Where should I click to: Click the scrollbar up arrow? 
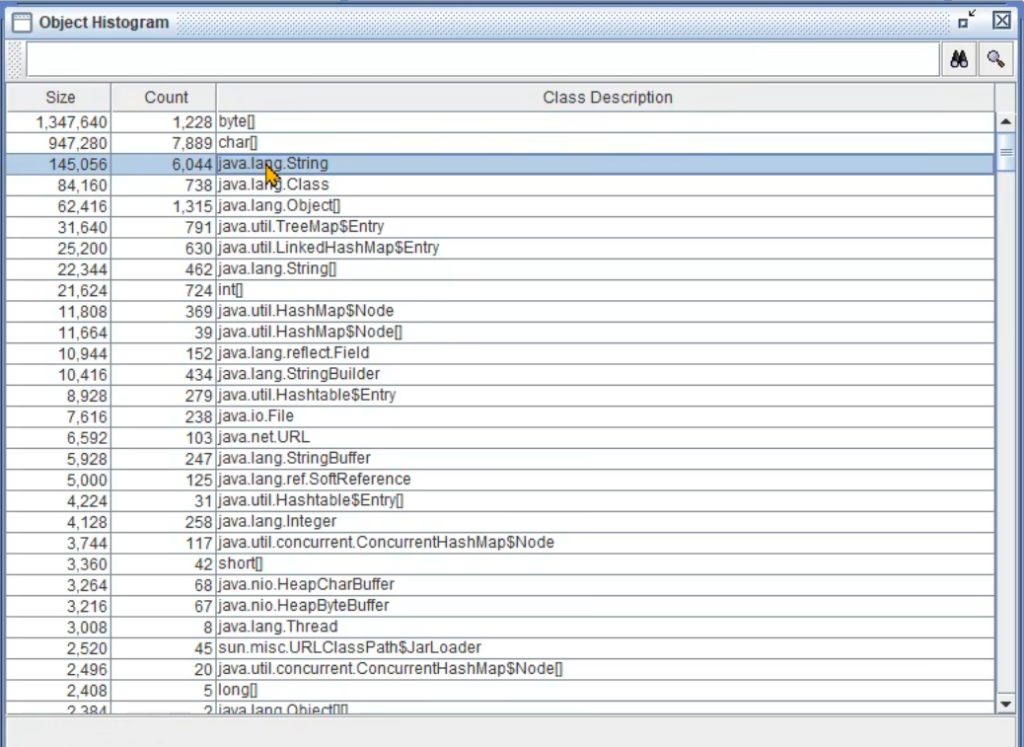coord(1006,122)
